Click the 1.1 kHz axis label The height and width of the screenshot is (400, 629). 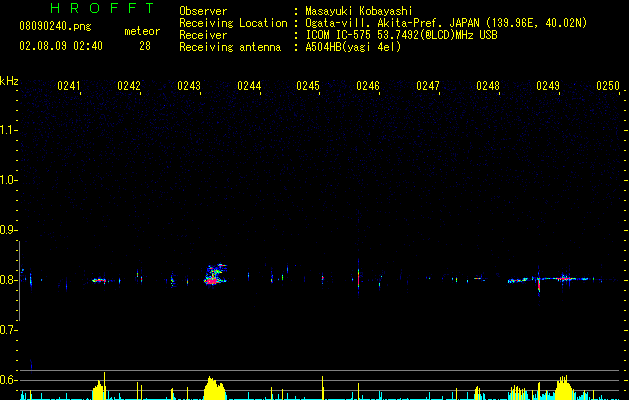(x=8, y=130)
